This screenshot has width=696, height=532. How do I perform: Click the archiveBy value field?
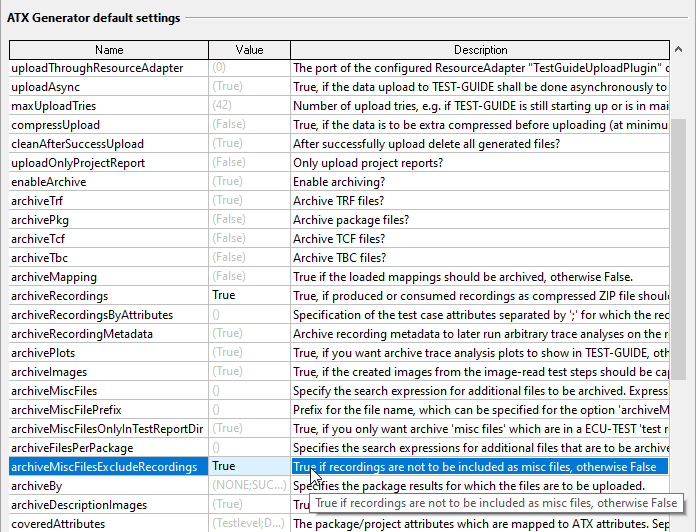pos(249,486)
